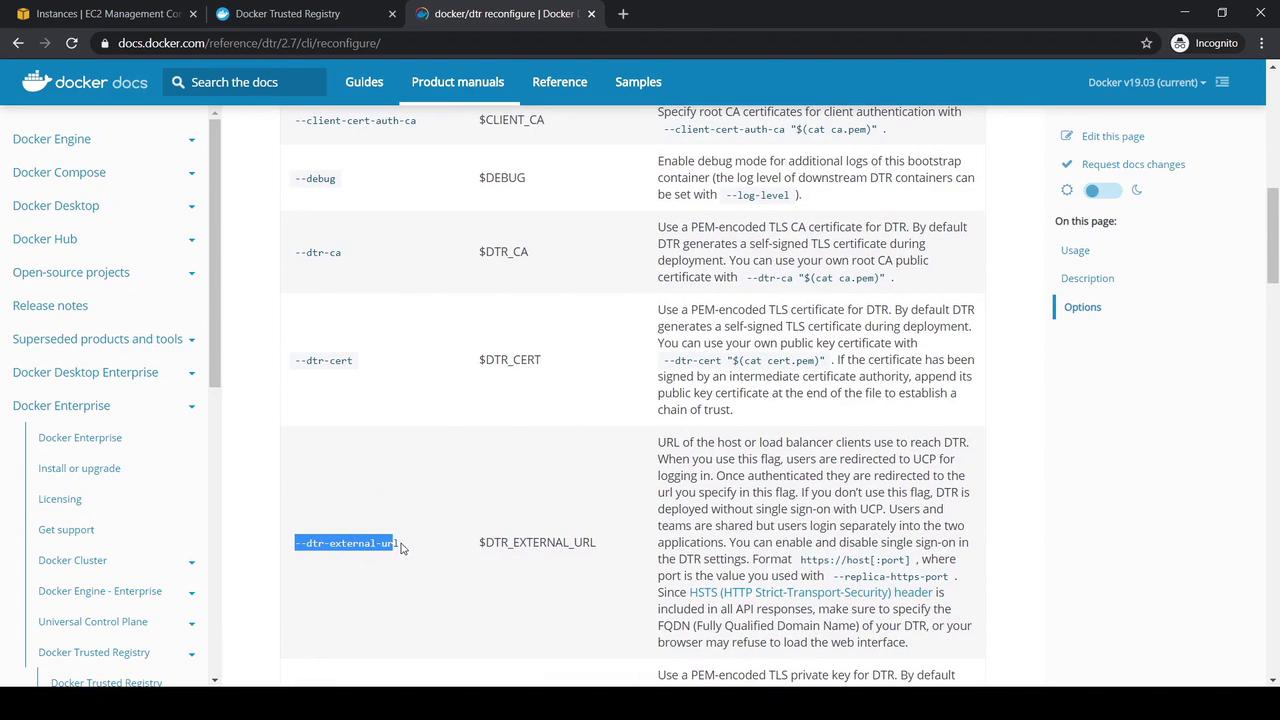Open Install or upgrade sidebar link
Screen dimensions: 1280x720
point(79,468)
